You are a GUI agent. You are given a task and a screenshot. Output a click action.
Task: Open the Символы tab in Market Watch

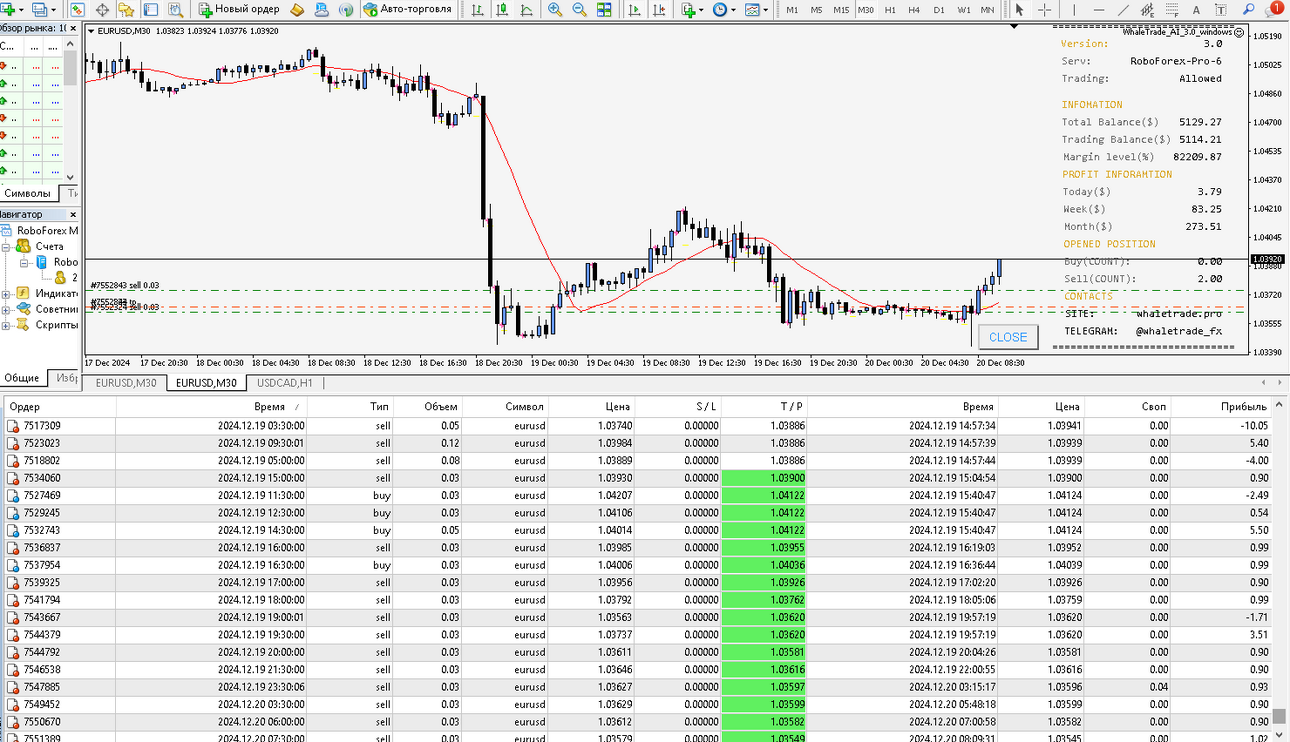point(27,193)
